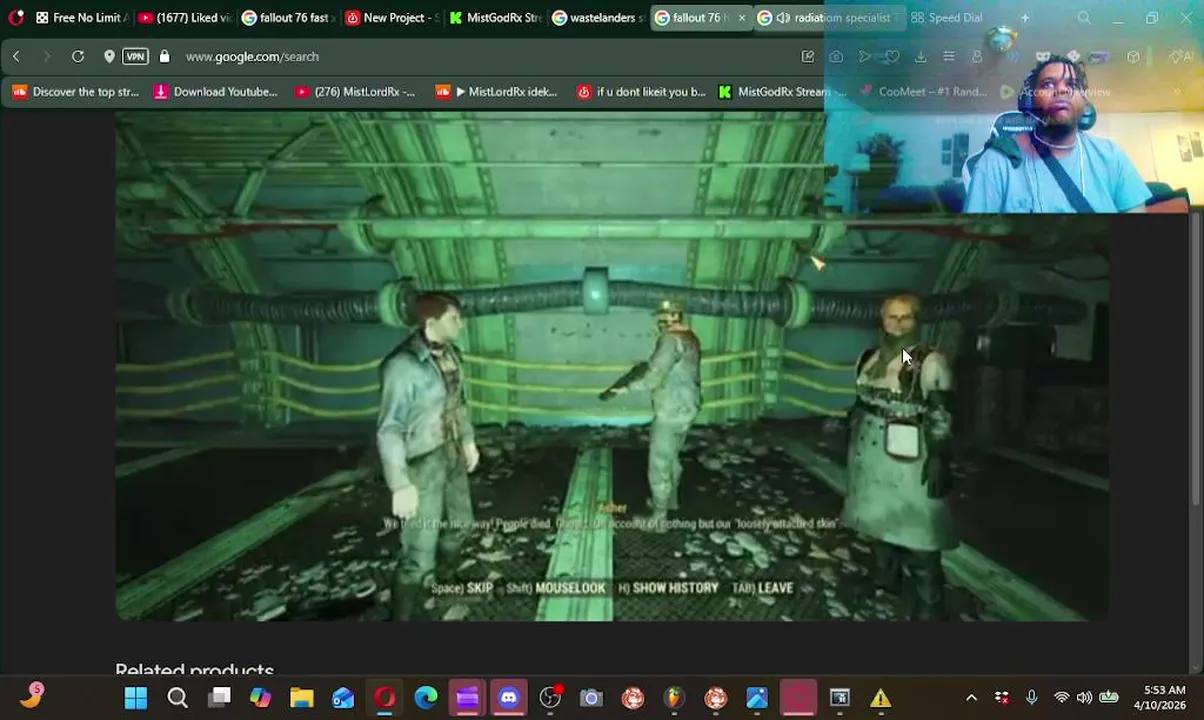Open the extensions cube icon

(x=1133, y=56)
